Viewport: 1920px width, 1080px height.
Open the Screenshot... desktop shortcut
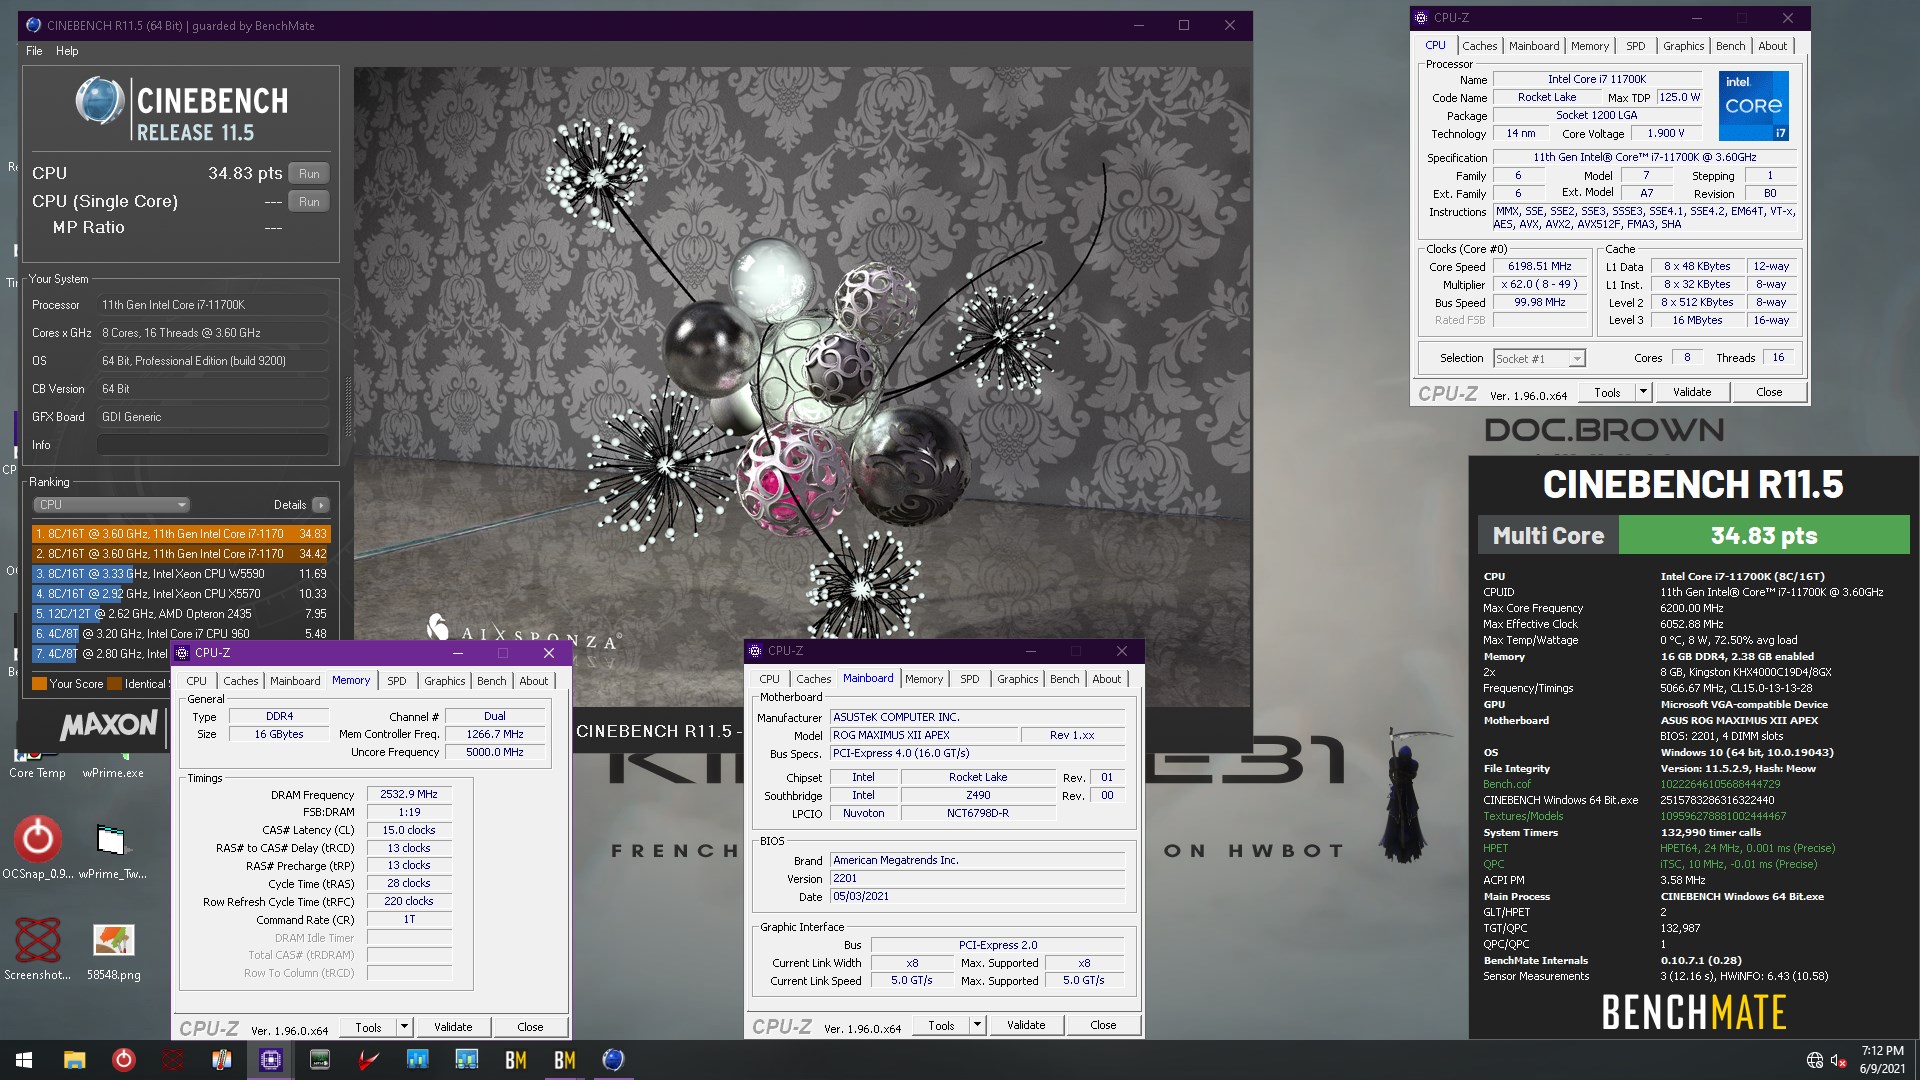[37, 949]
